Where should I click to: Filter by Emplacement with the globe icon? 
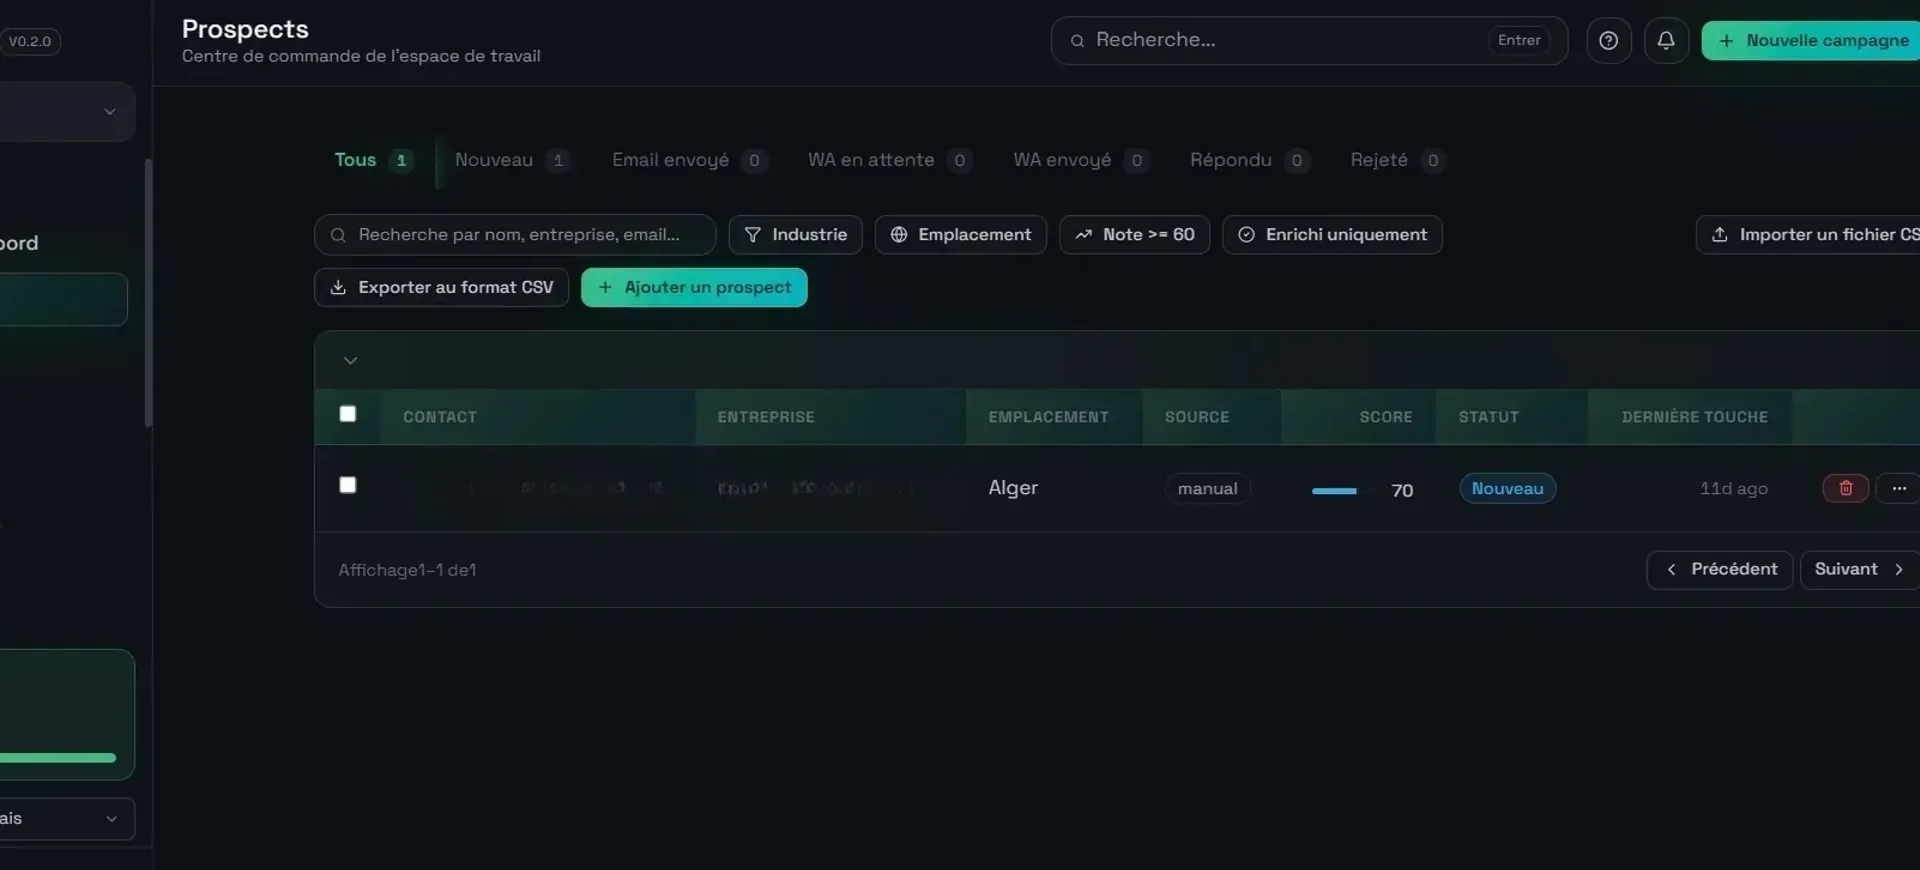961,235
